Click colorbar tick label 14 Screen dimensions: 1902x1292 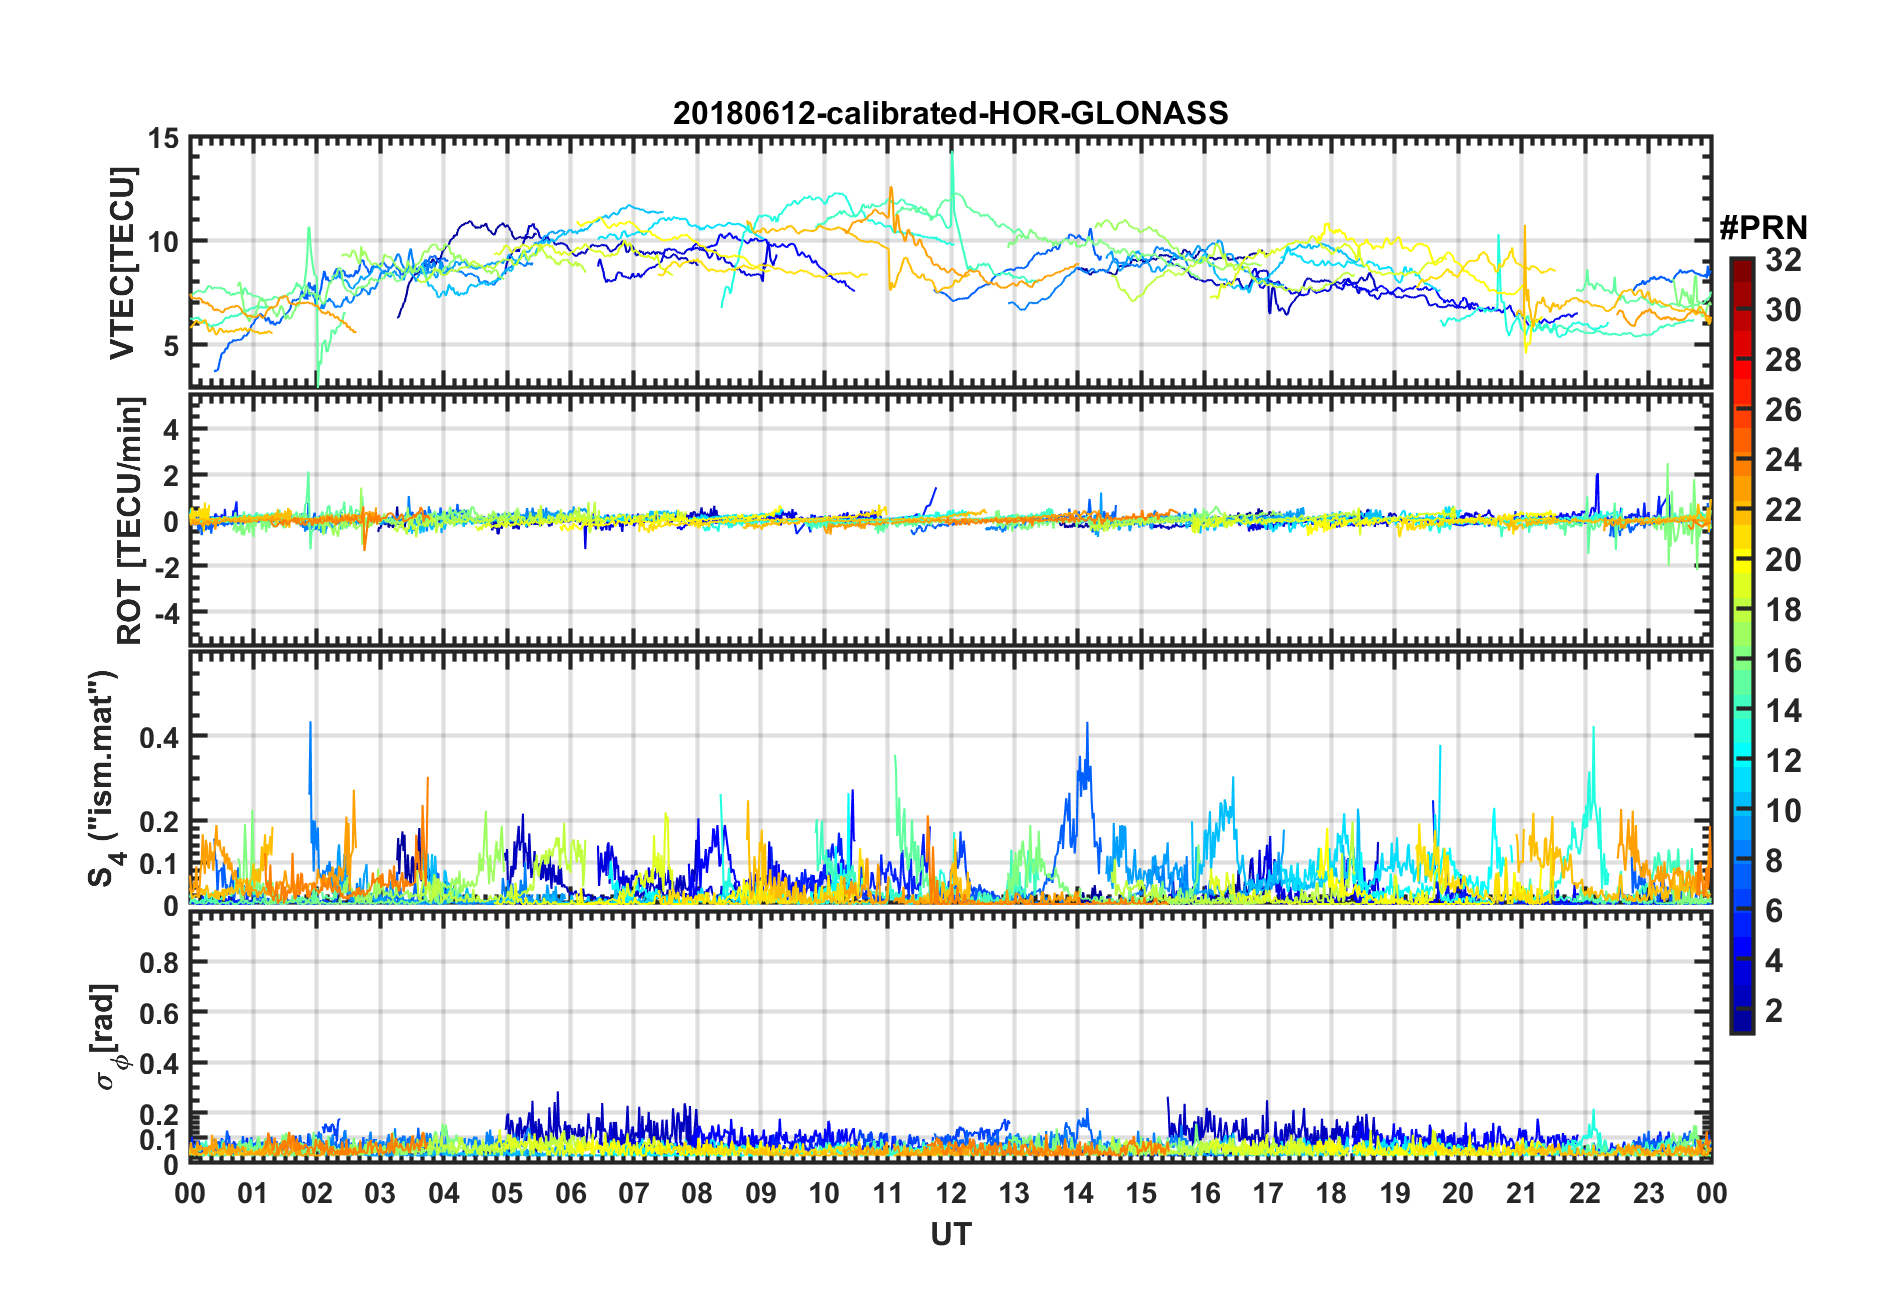[x=1783, y=711]
